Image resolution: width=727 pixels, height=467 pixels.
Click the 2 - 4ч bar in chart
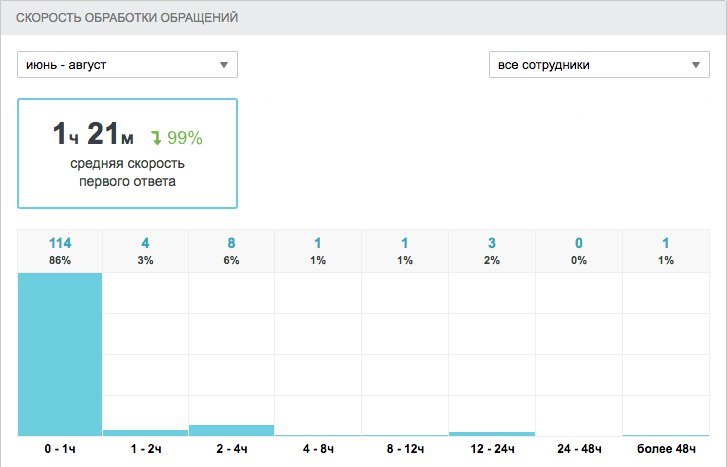[231, 430]
